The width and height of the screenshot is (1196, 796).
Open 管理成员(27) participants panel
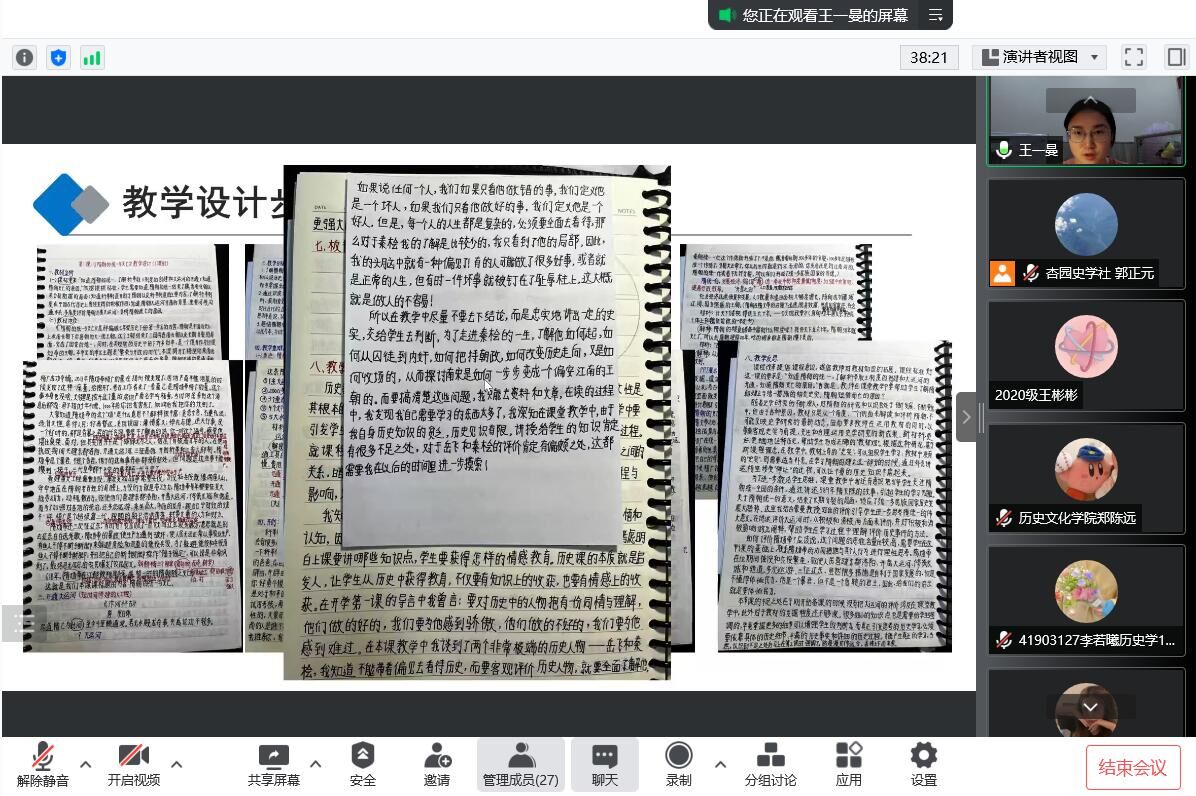click(x=520, y=765)
